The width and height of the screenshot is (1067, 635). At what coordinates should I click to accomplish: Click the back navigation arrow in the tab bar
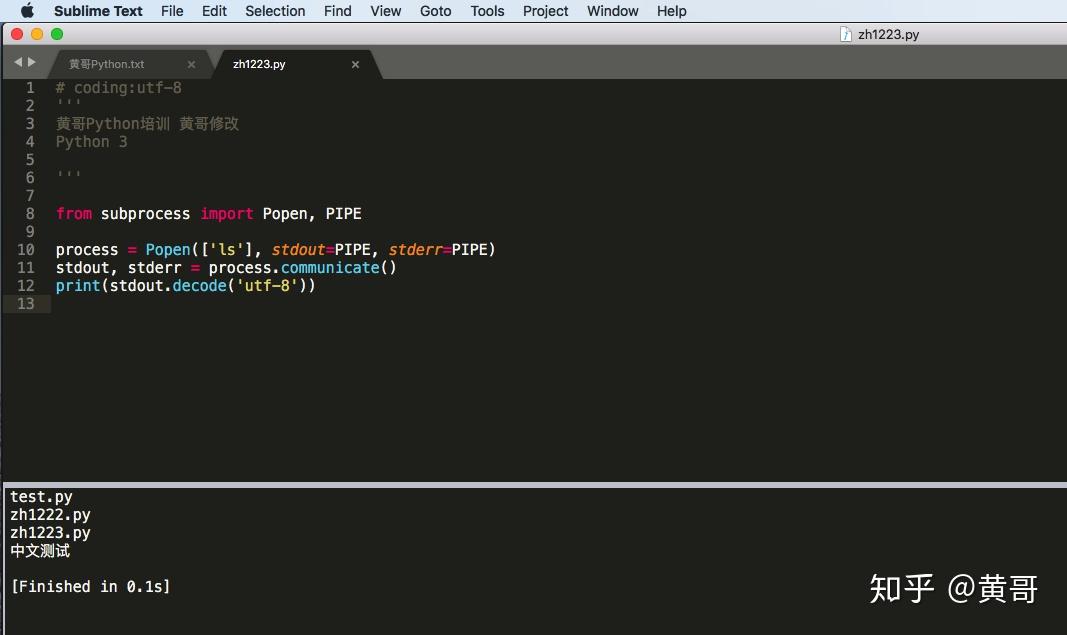pyautogui.click(x=16, y=61)
